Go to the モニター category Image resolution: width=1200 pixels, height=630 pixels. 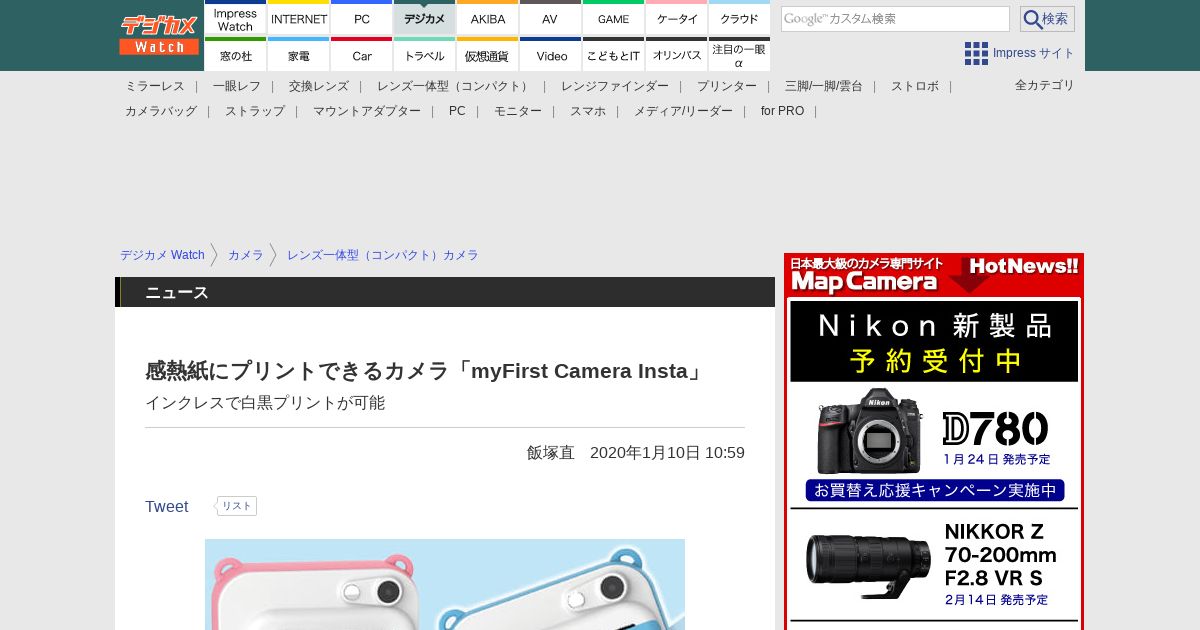point(518,111)
